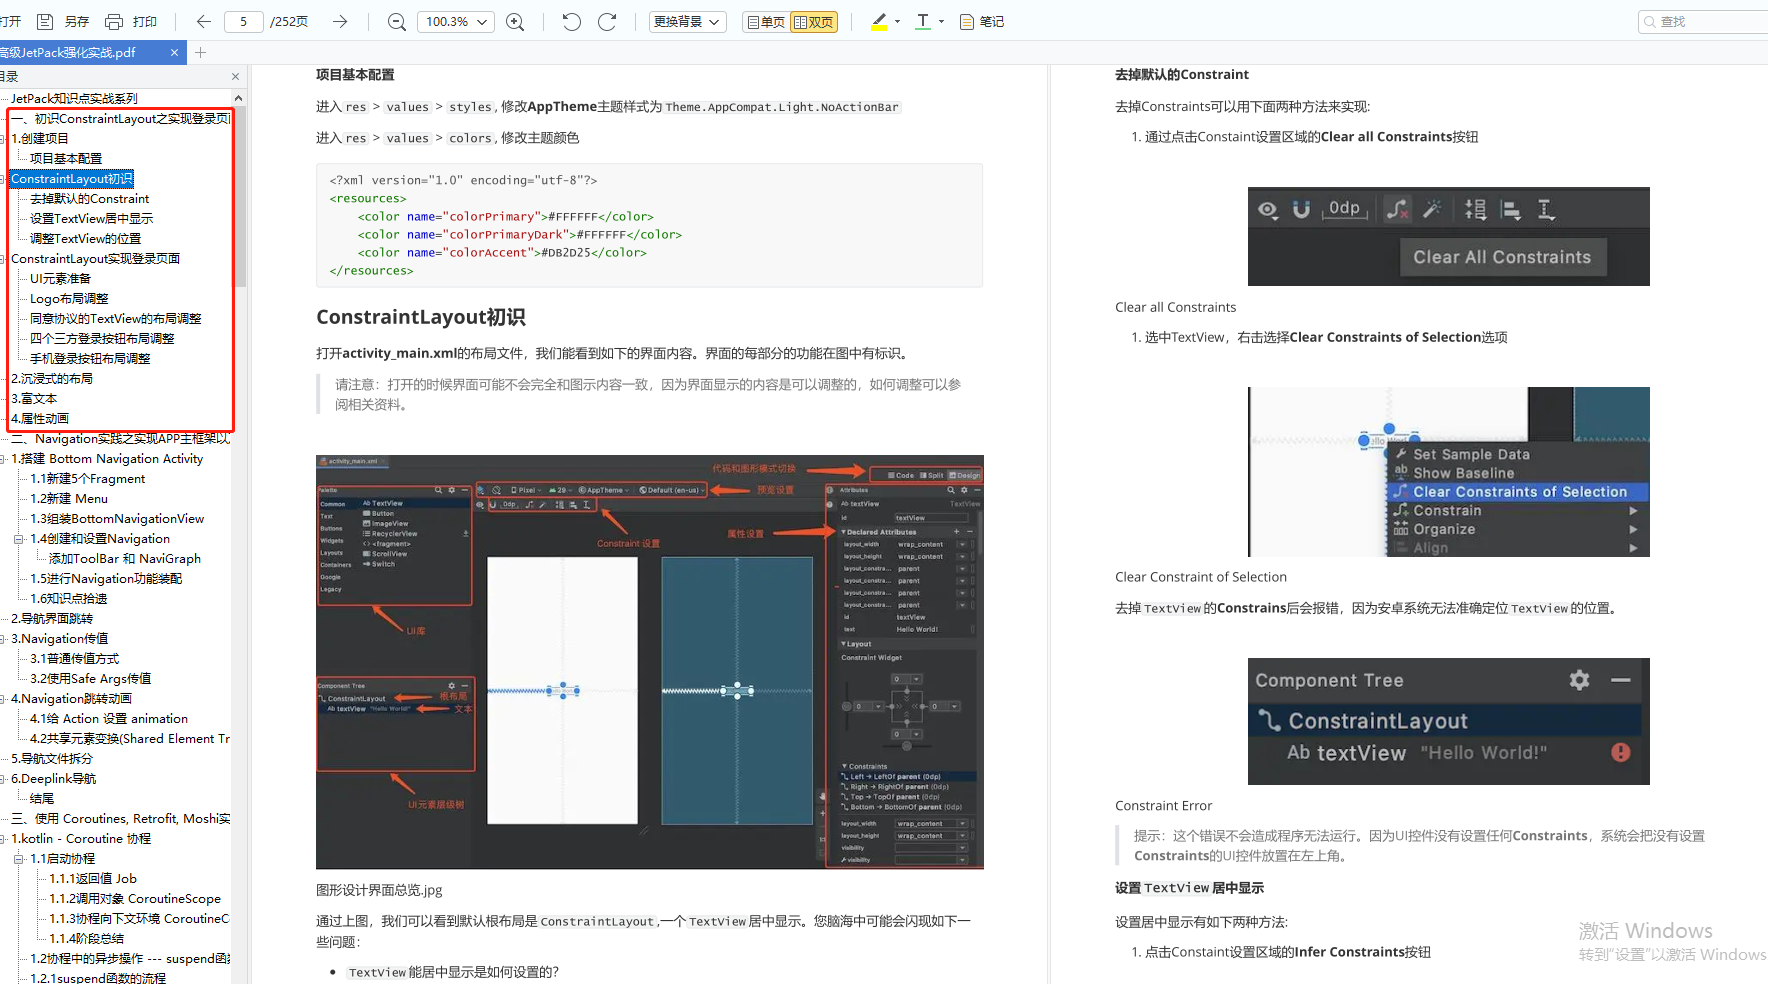Open outline item 添加ToolBar 和 NaviGraph
This screenshot has height=984, width=1768.
click(x=125, y=558)
